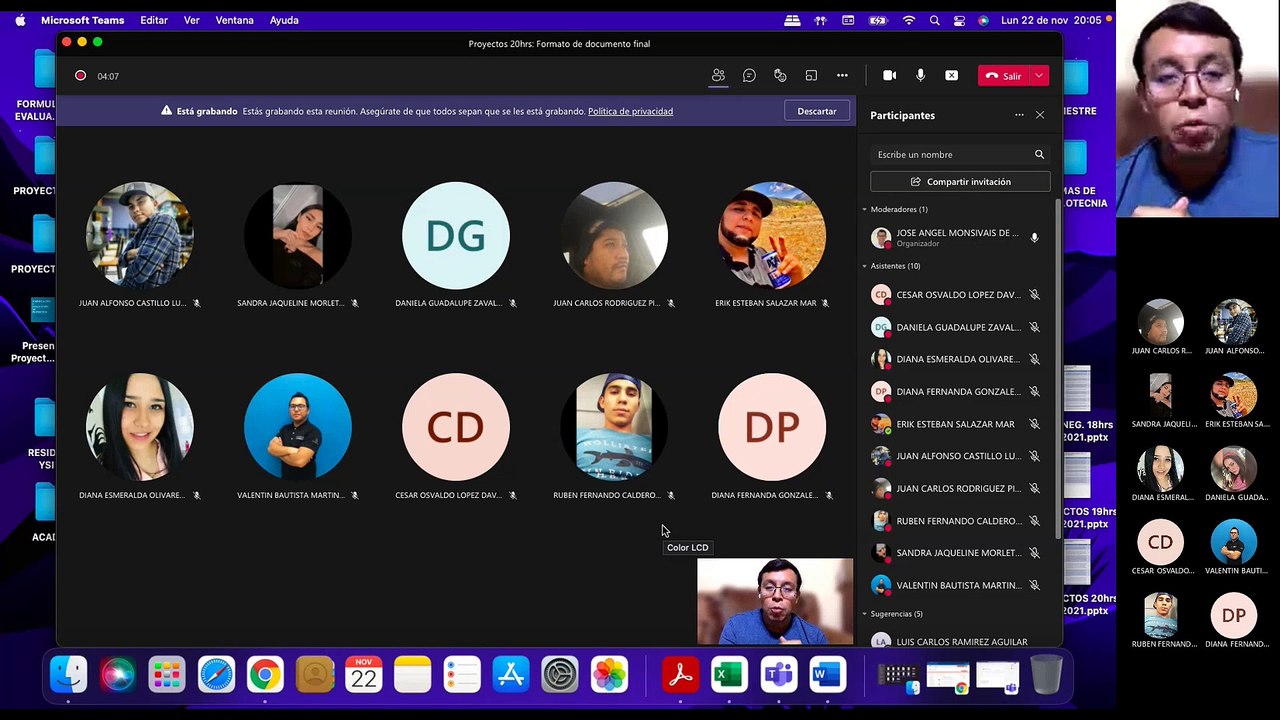Open dropdown arrow next to Salir

pos(1040,76)
